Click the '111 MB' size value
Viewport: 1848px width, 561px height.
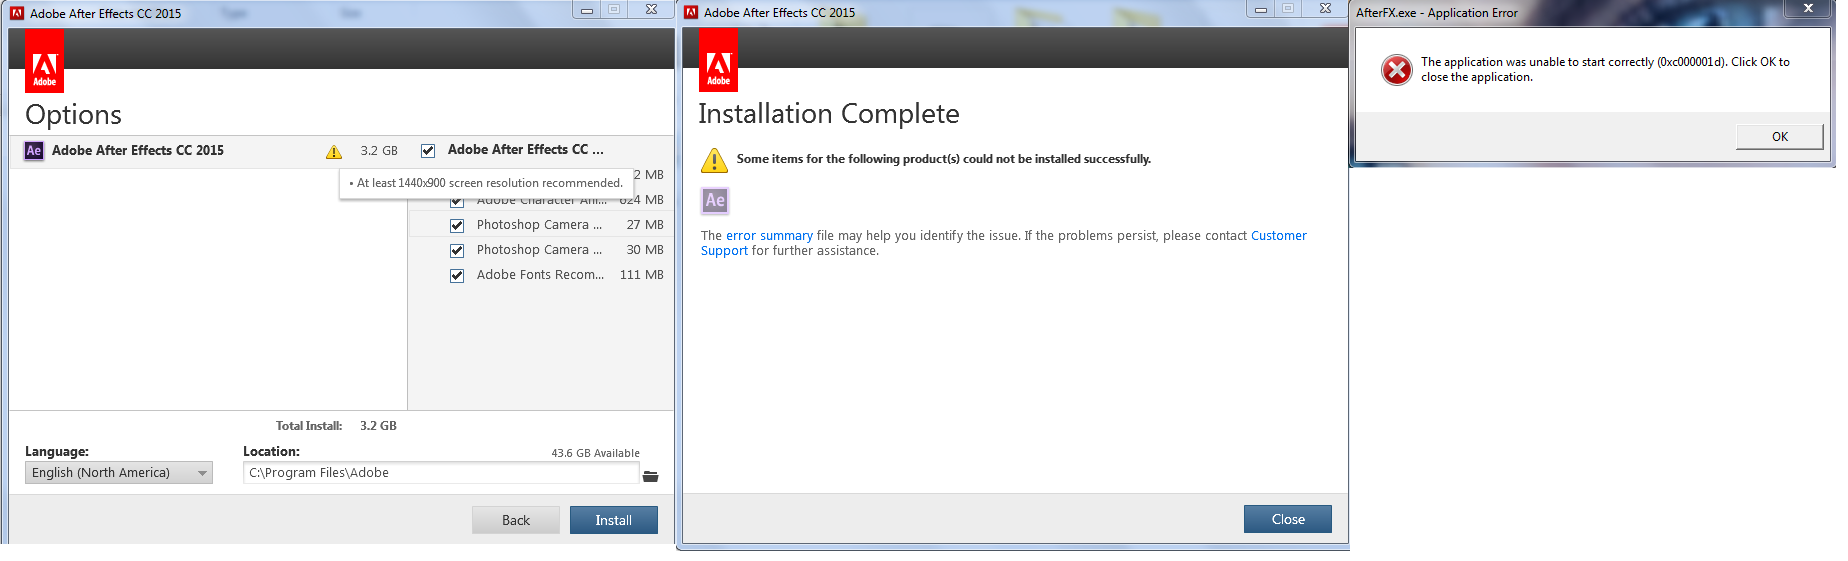(x=642, y=275)
